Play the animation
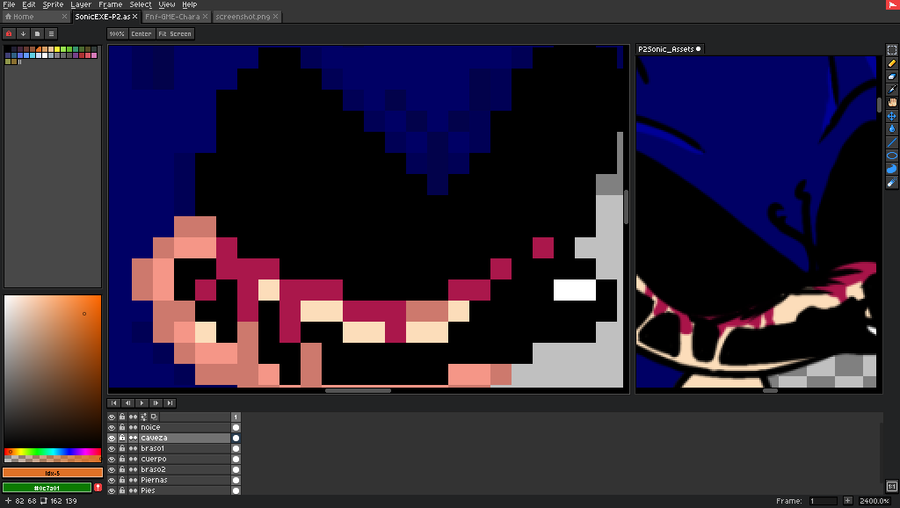The height and width of the screenshot is (508, 900). point(141,403)
